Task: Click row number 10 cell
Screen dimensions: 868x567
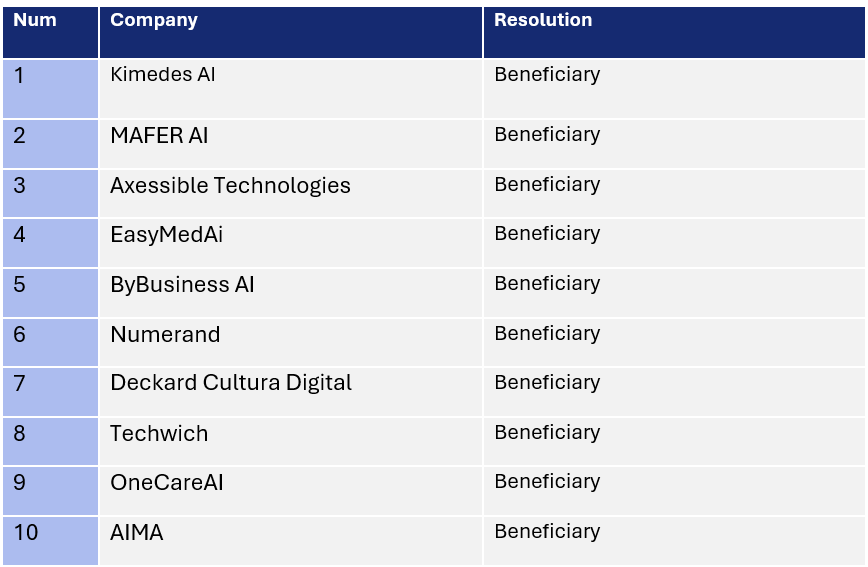Action: 26,532
